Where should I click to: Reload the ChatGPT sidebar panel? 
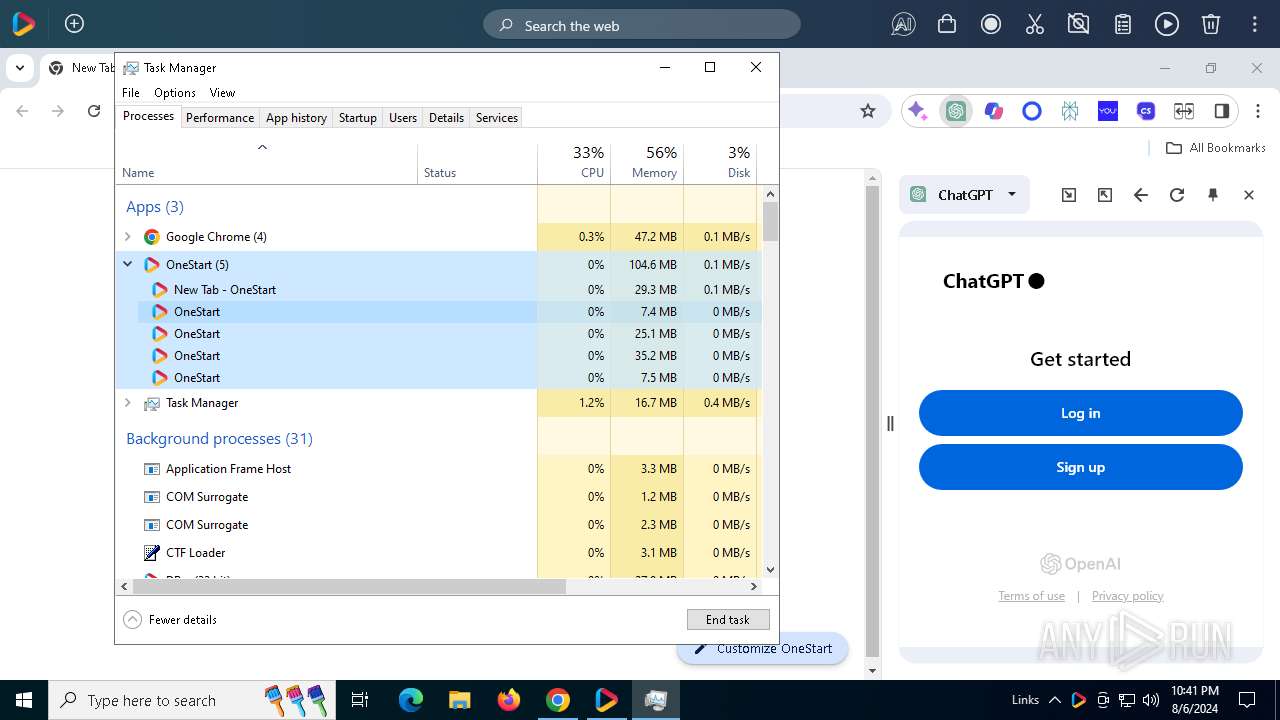[x=1177, y=195]
